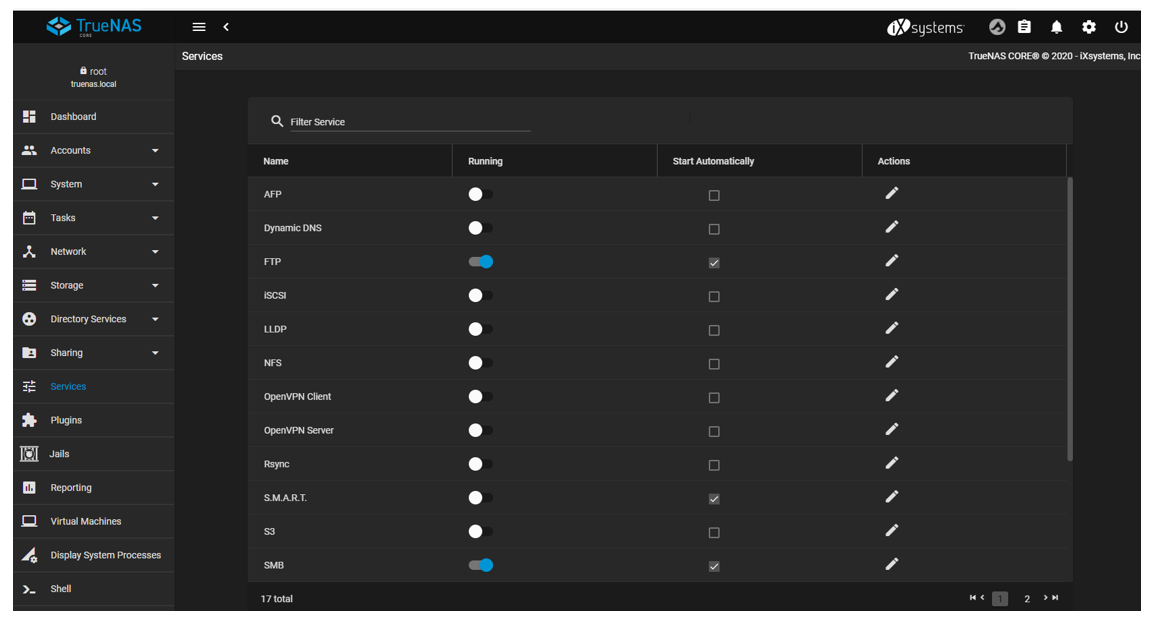Click the Filter Service search field
Image resolution: width=1153 pixels, height=624 pixels.
[410, 122]
